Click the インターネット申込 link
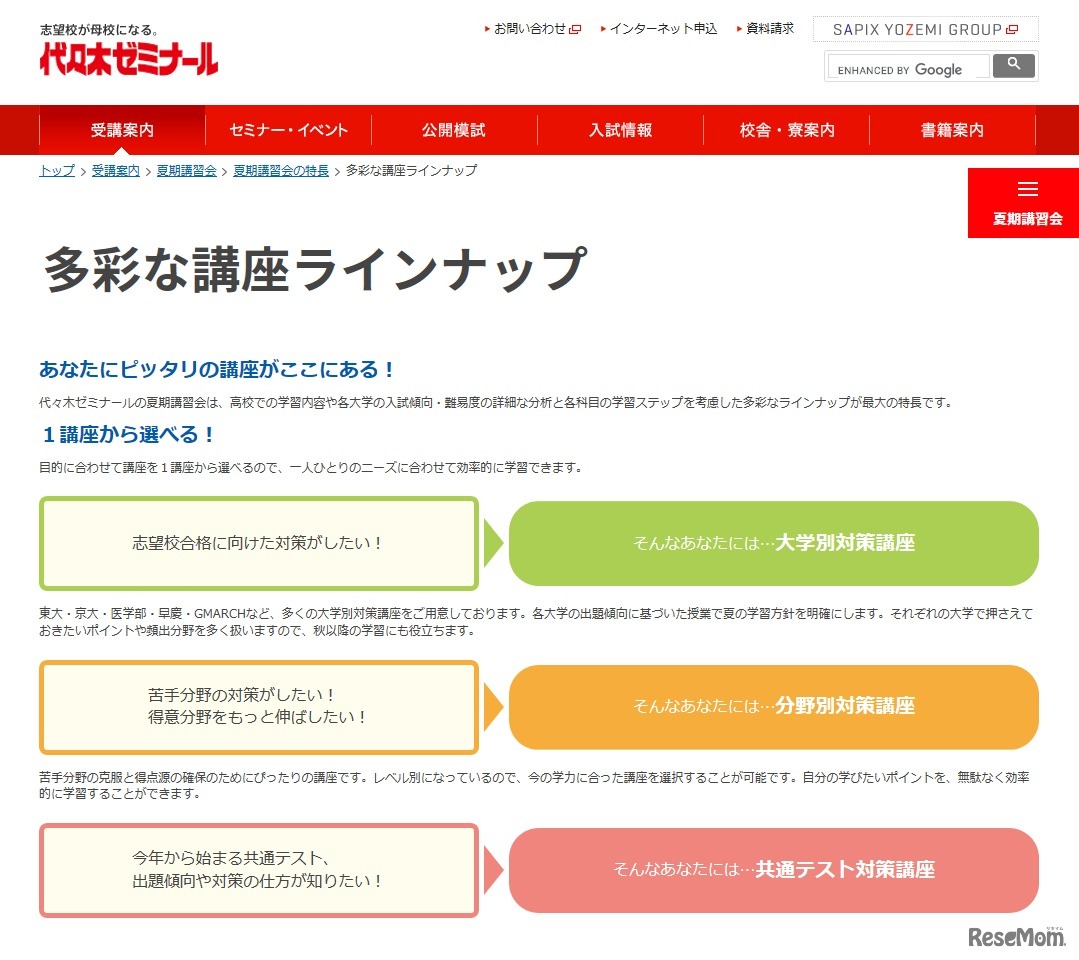1079x960 pixels. coord(664,29)
